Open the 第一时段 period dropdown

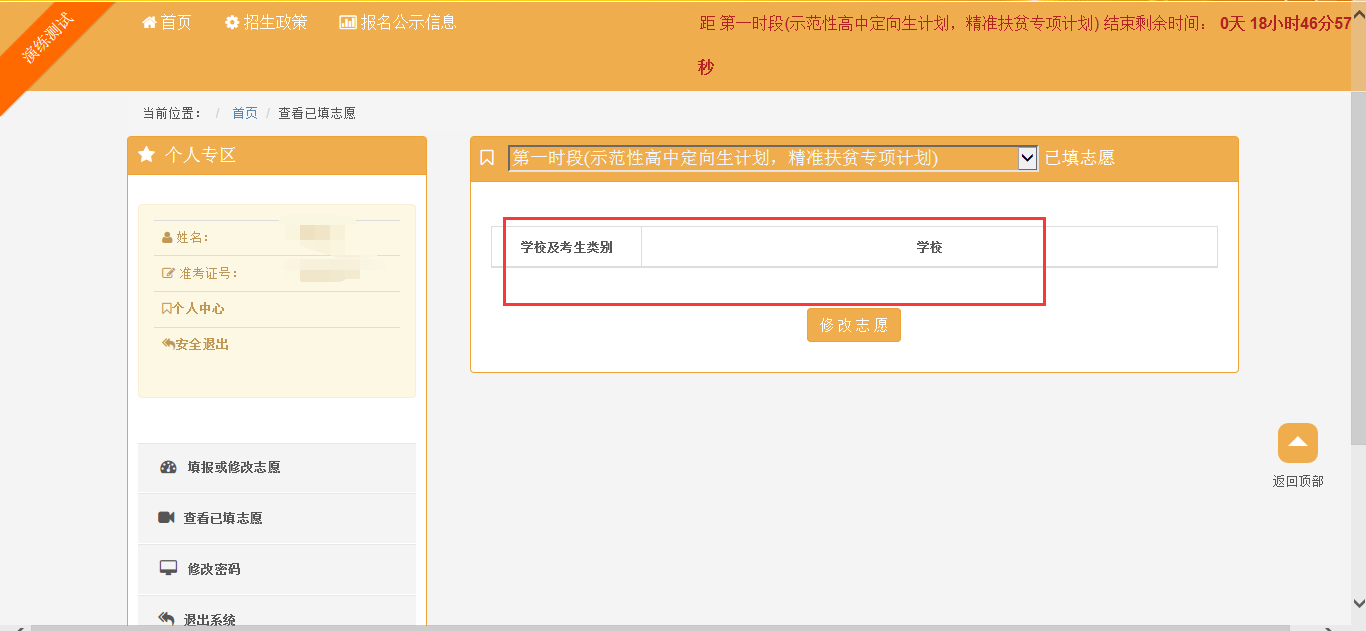[x=763, y=158]
